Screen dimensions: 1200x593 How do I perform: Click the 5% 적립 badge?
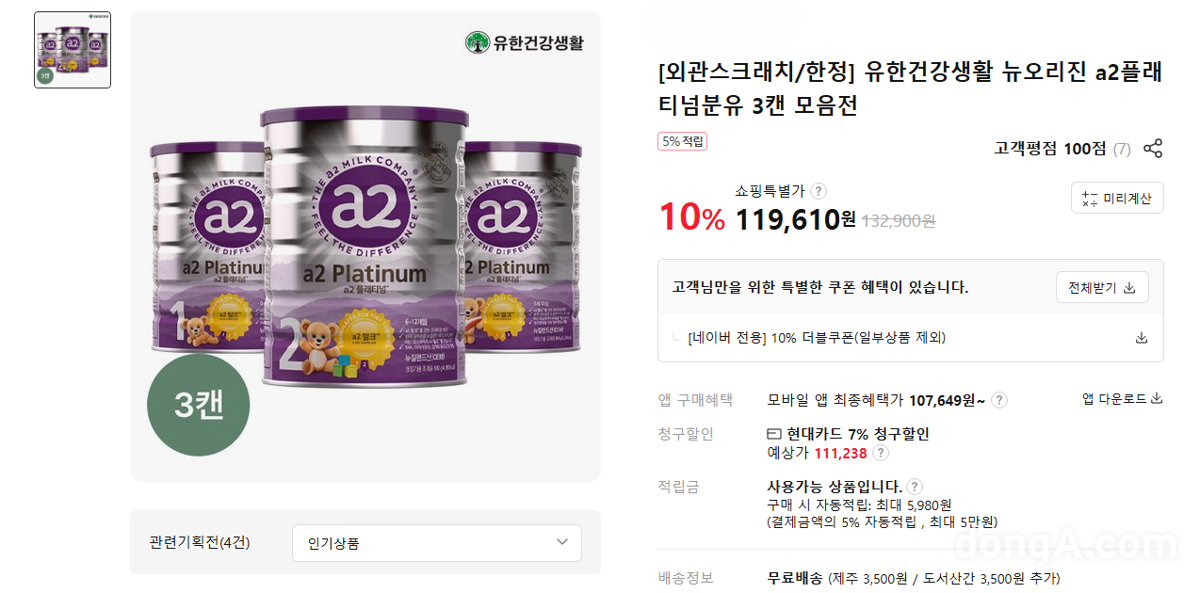[682, 141]
